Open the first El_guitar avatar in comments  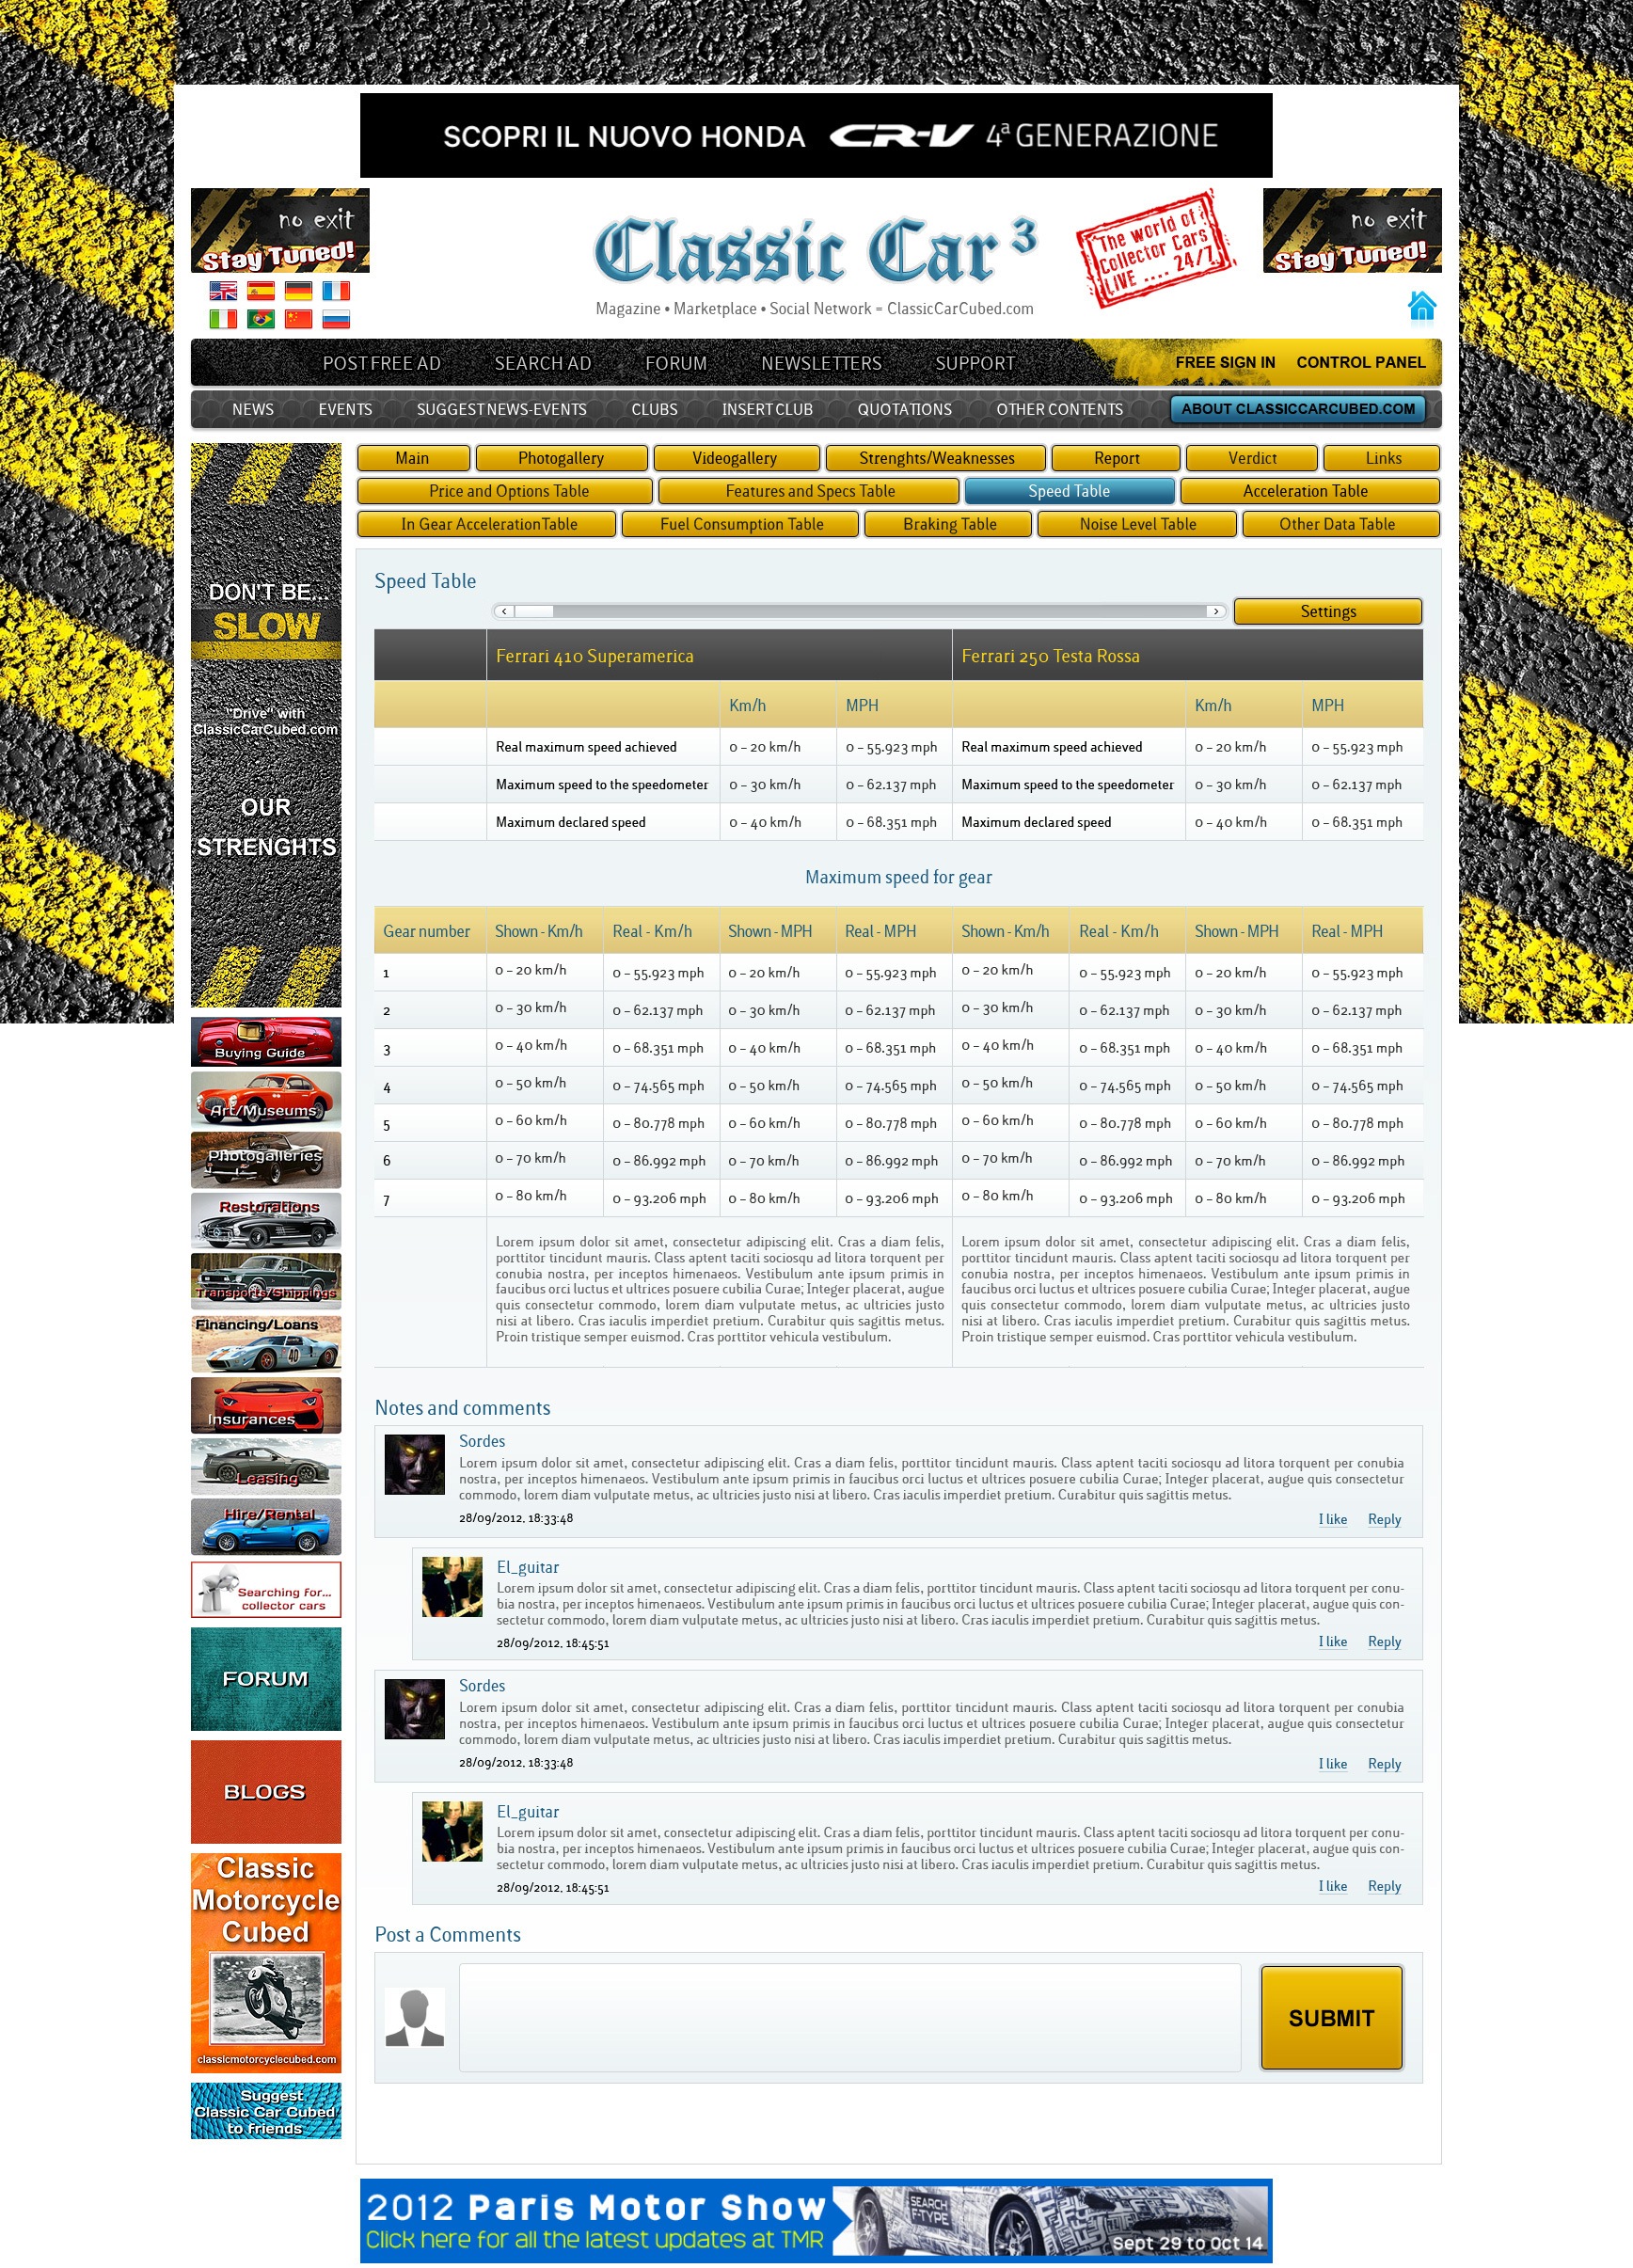click(452, 1587)
